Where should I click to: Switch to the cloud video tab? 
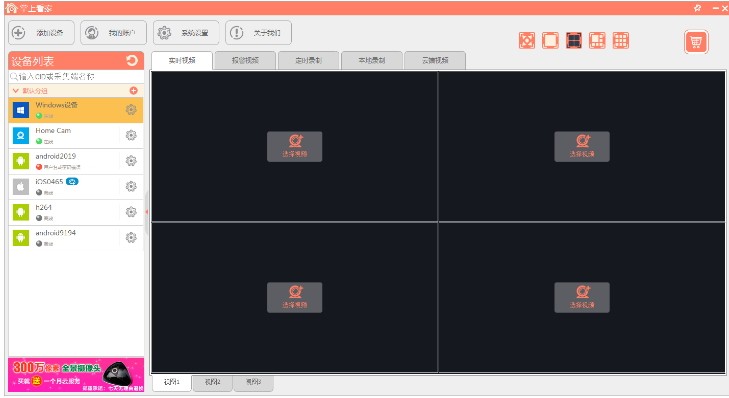coord(435,60)
